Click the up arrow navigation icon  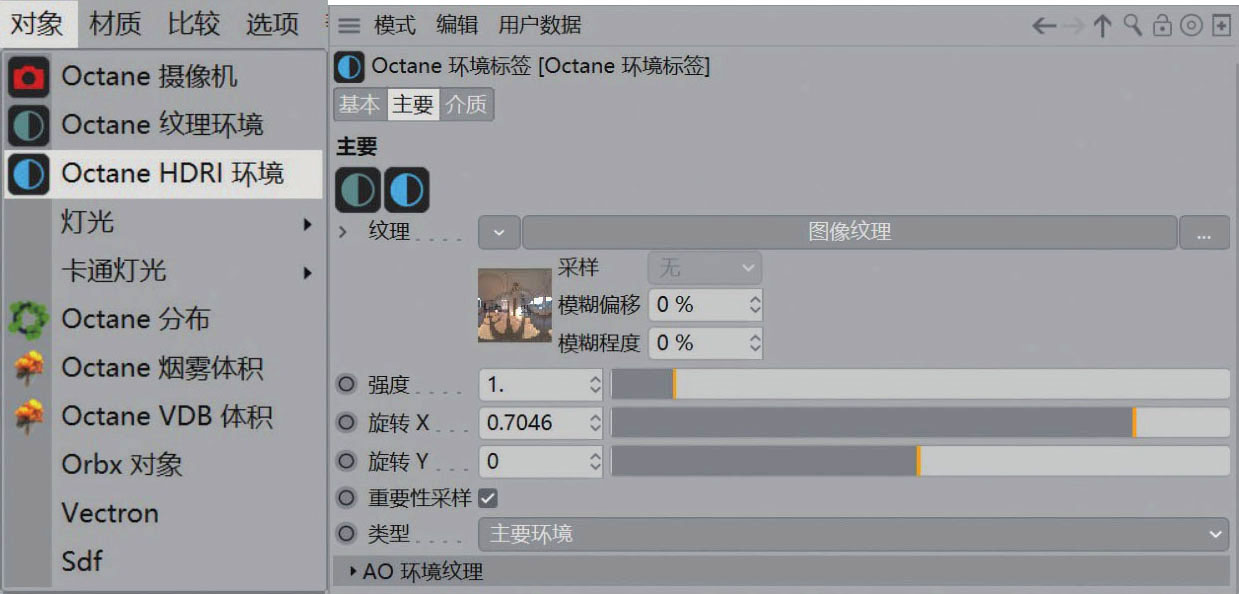pos(1103,26)
